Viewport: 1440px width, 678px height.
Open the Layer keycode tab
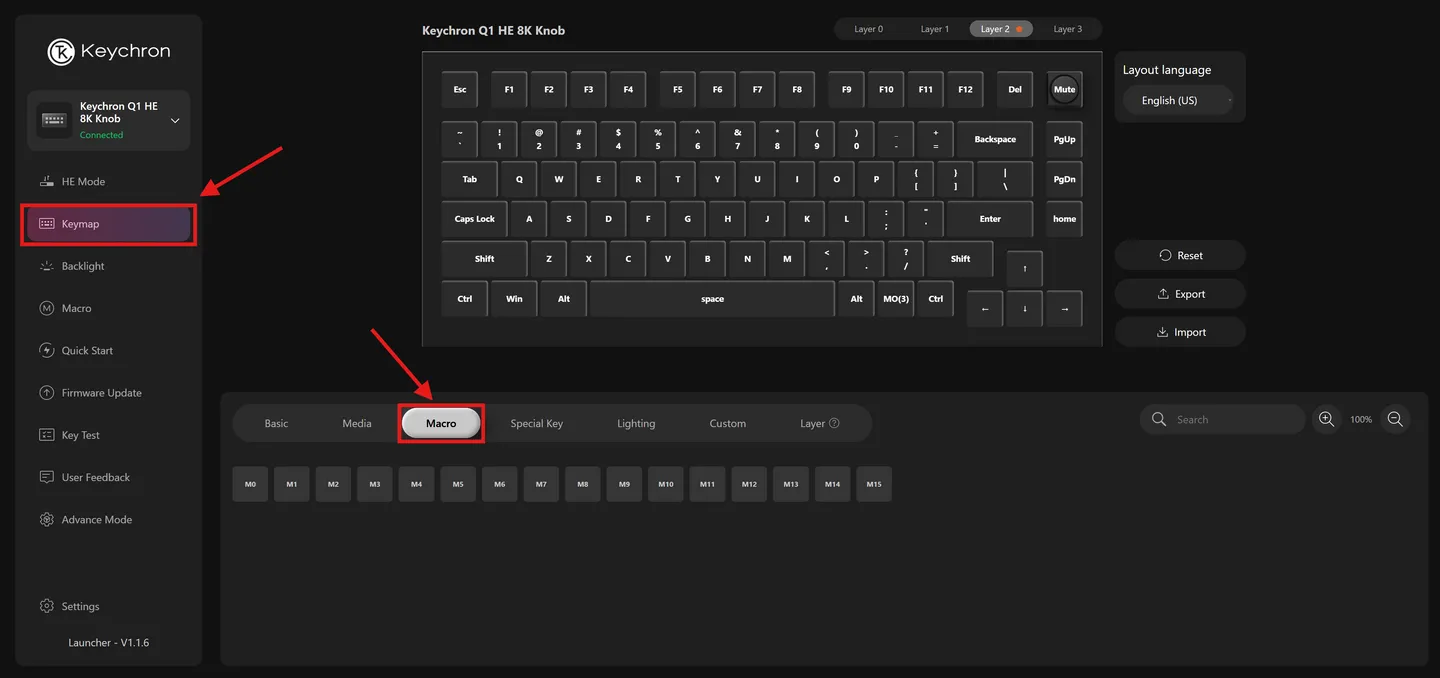pos(820,423)
